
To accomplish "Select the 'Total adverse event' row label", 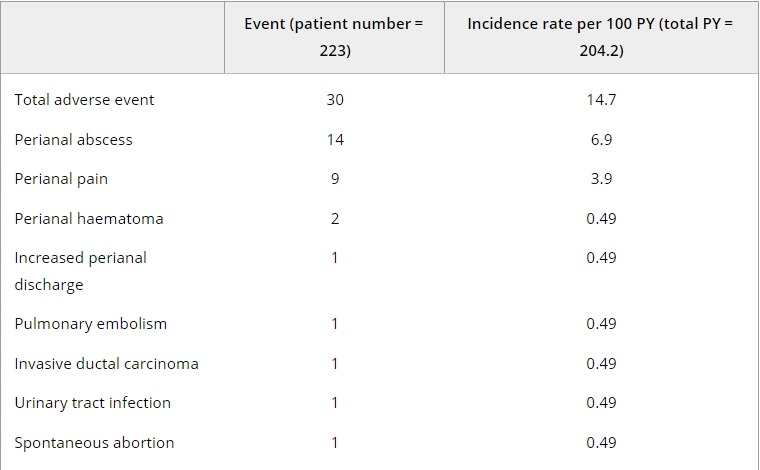I will click(84, 100).
